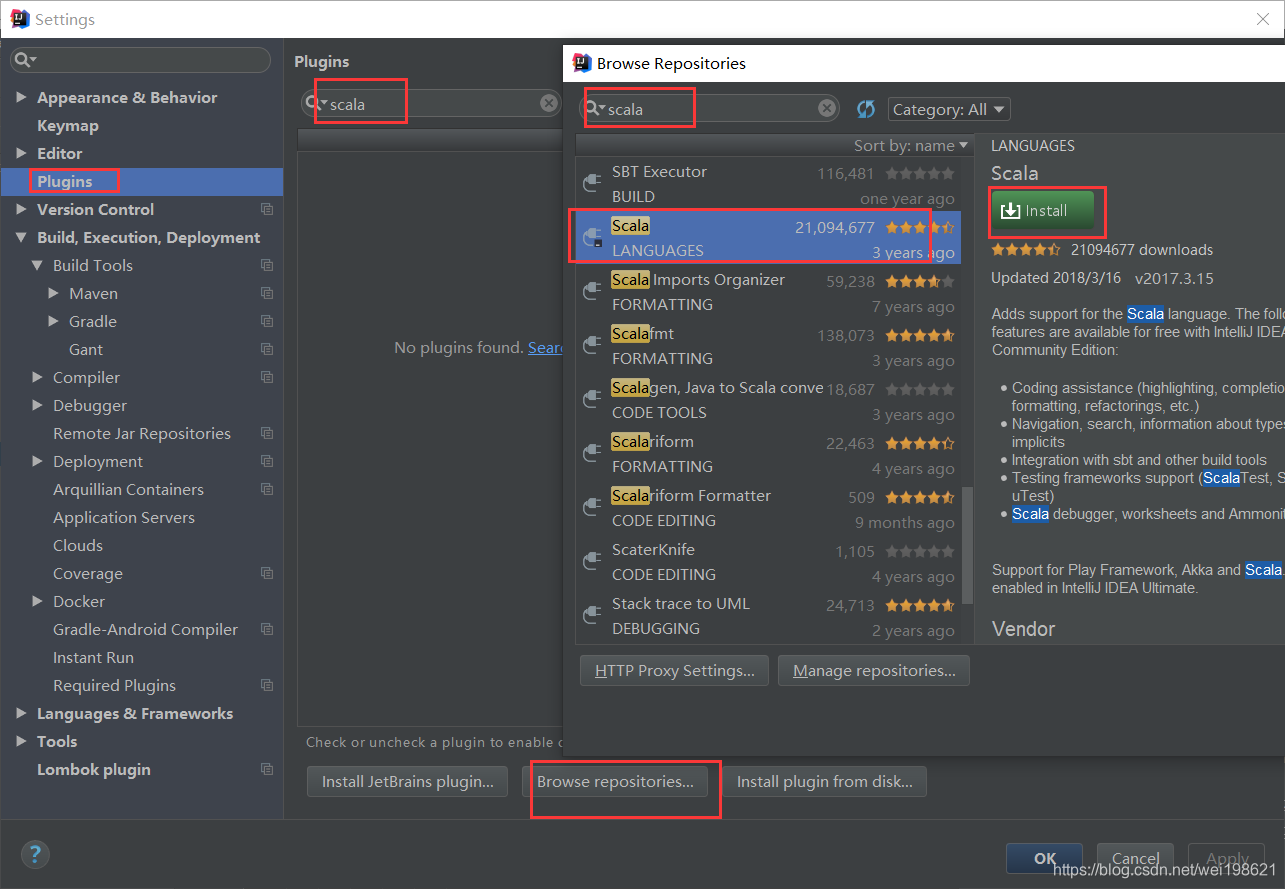Open Application Servers settings
The image size is (1285, 889).
124,517
